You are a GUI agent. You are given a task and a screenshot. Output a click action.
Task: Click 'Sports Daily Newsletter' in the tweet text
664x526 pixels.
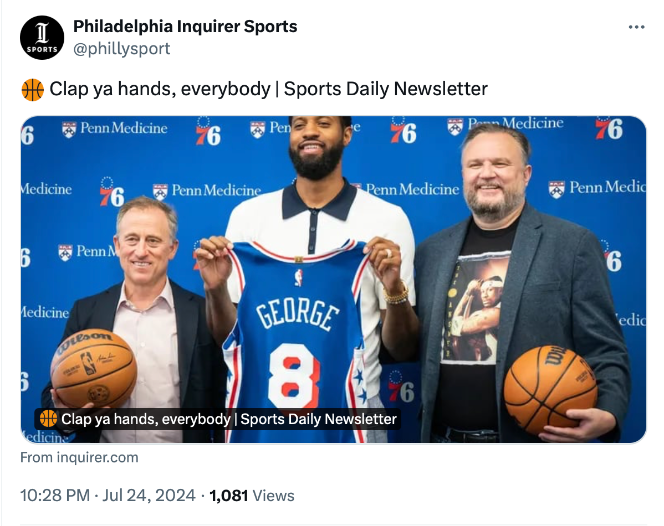(386, 89)
